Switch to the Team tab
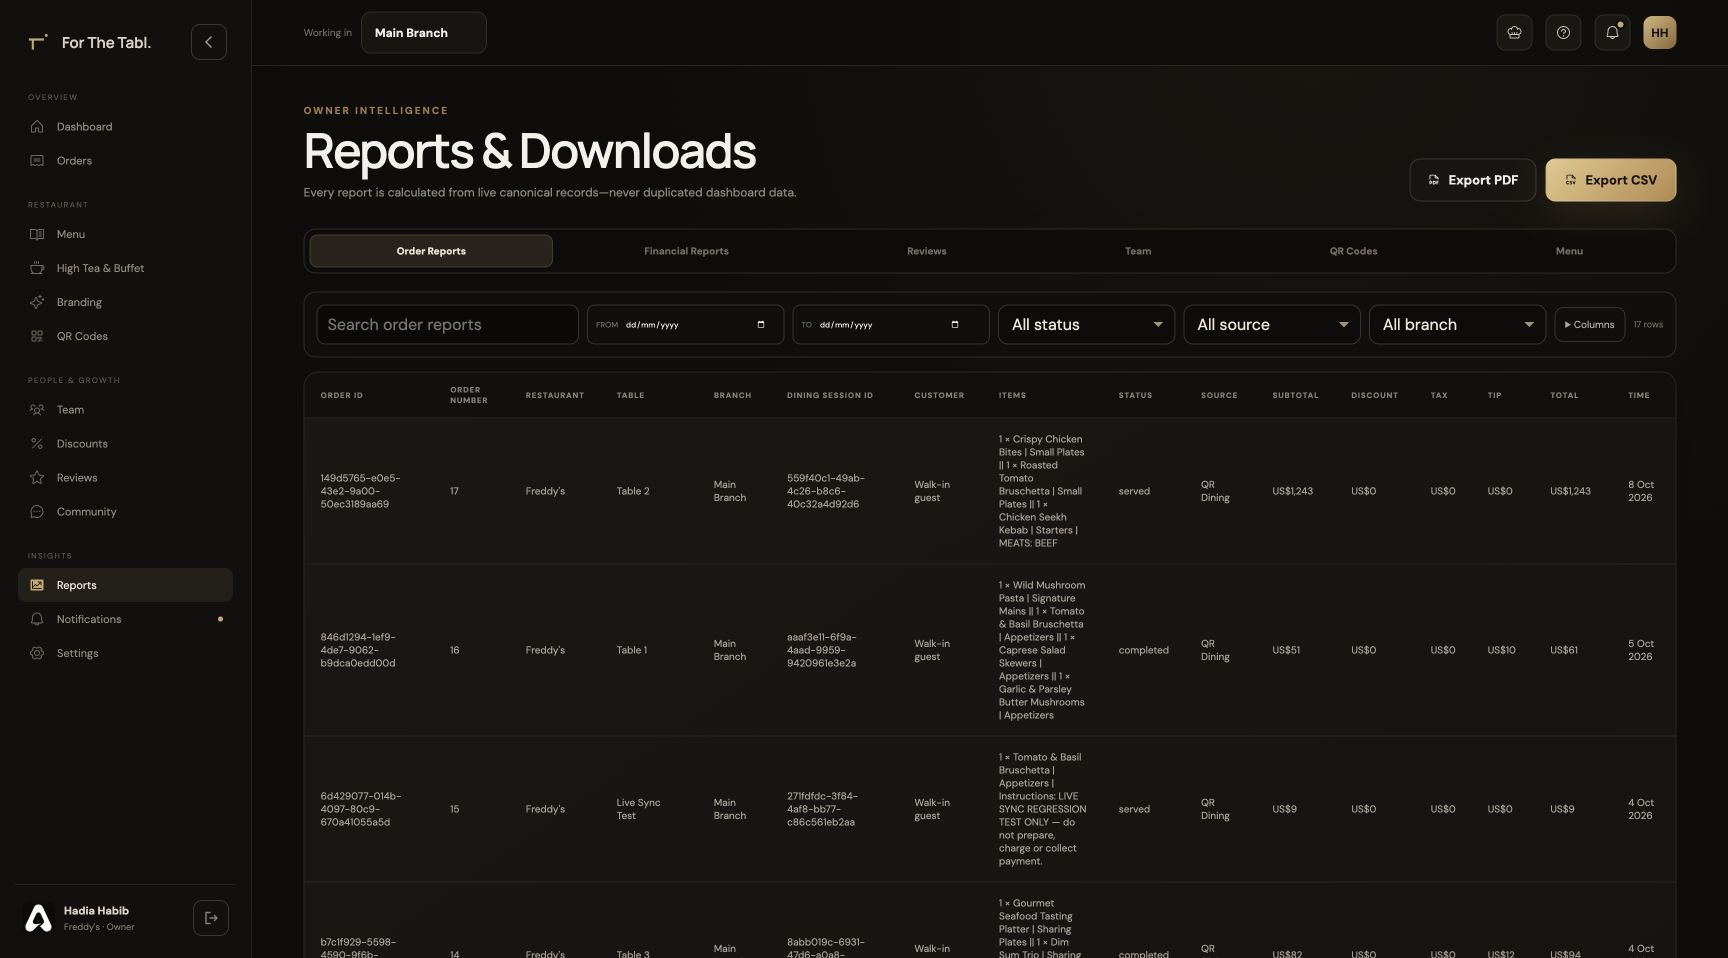1728x958 pixels. [1138, 252]
